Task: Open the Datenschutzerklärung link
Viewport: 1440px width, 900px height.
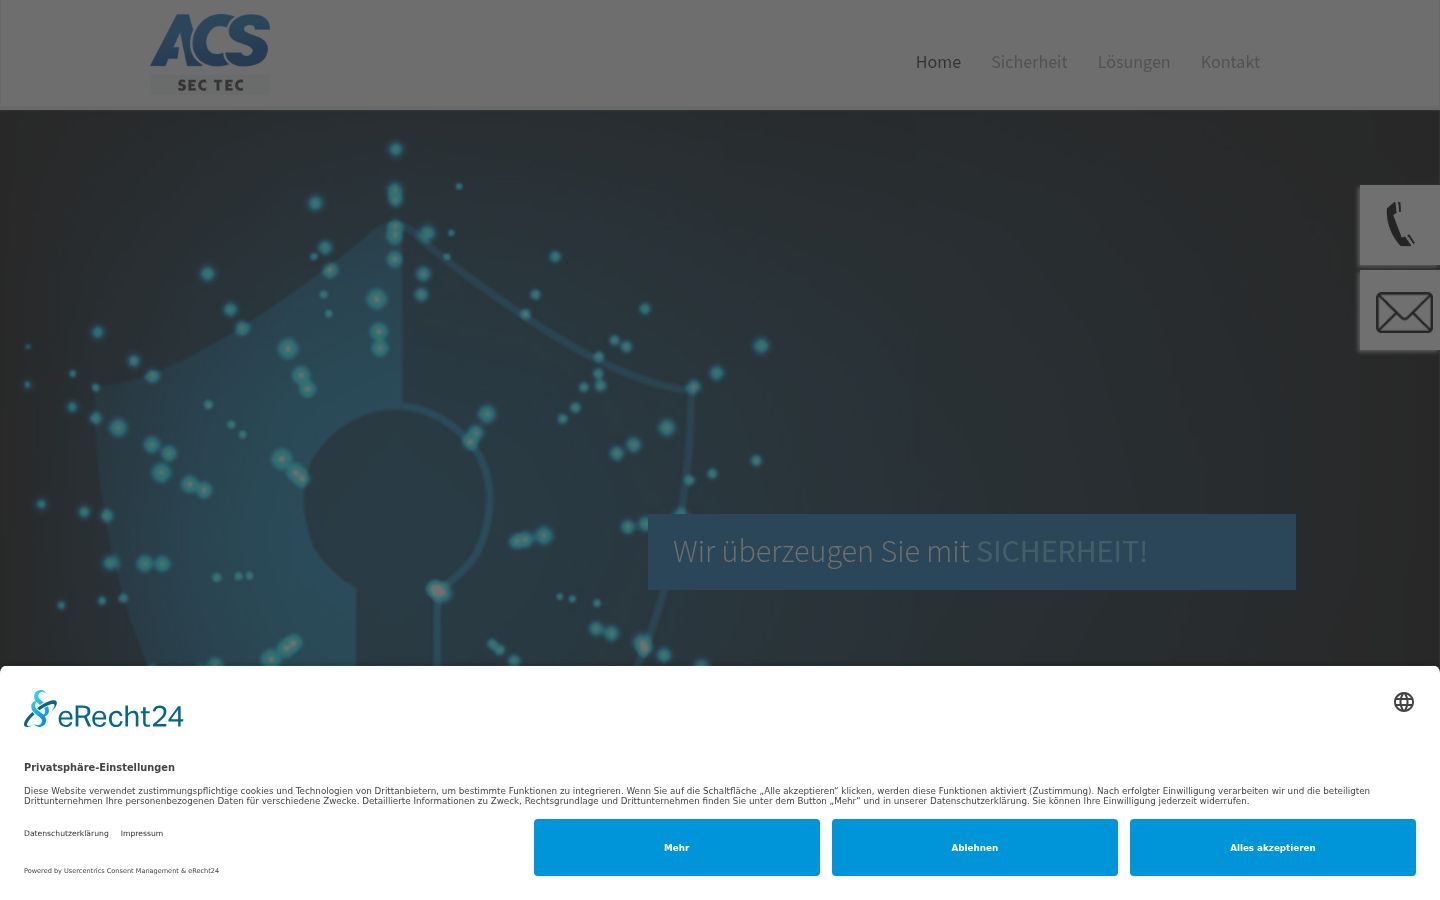Action: pos(66,833)
